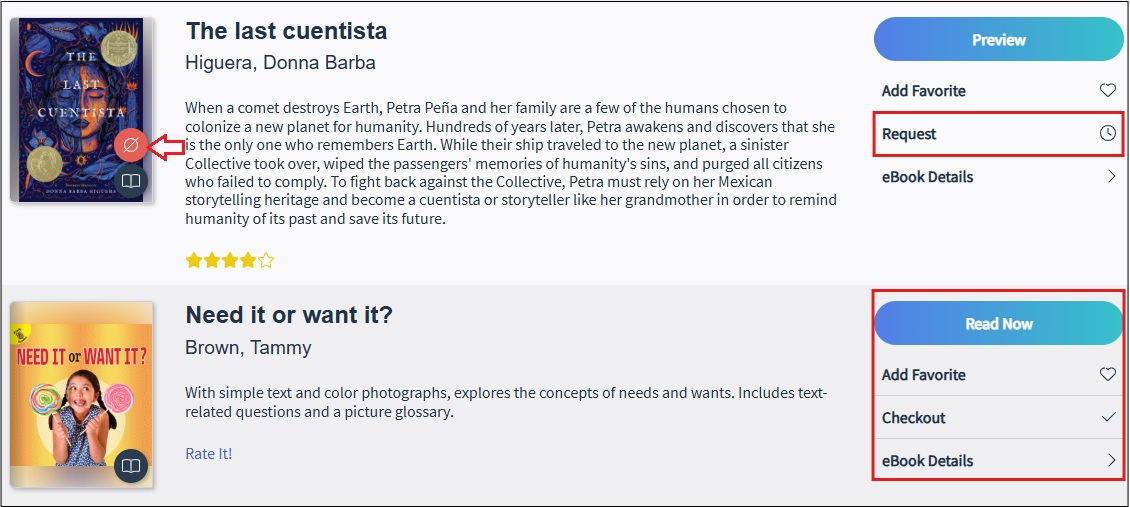Set first star rating for The last cuentista
Screen dimensions: 1130x507
(194, 261)
